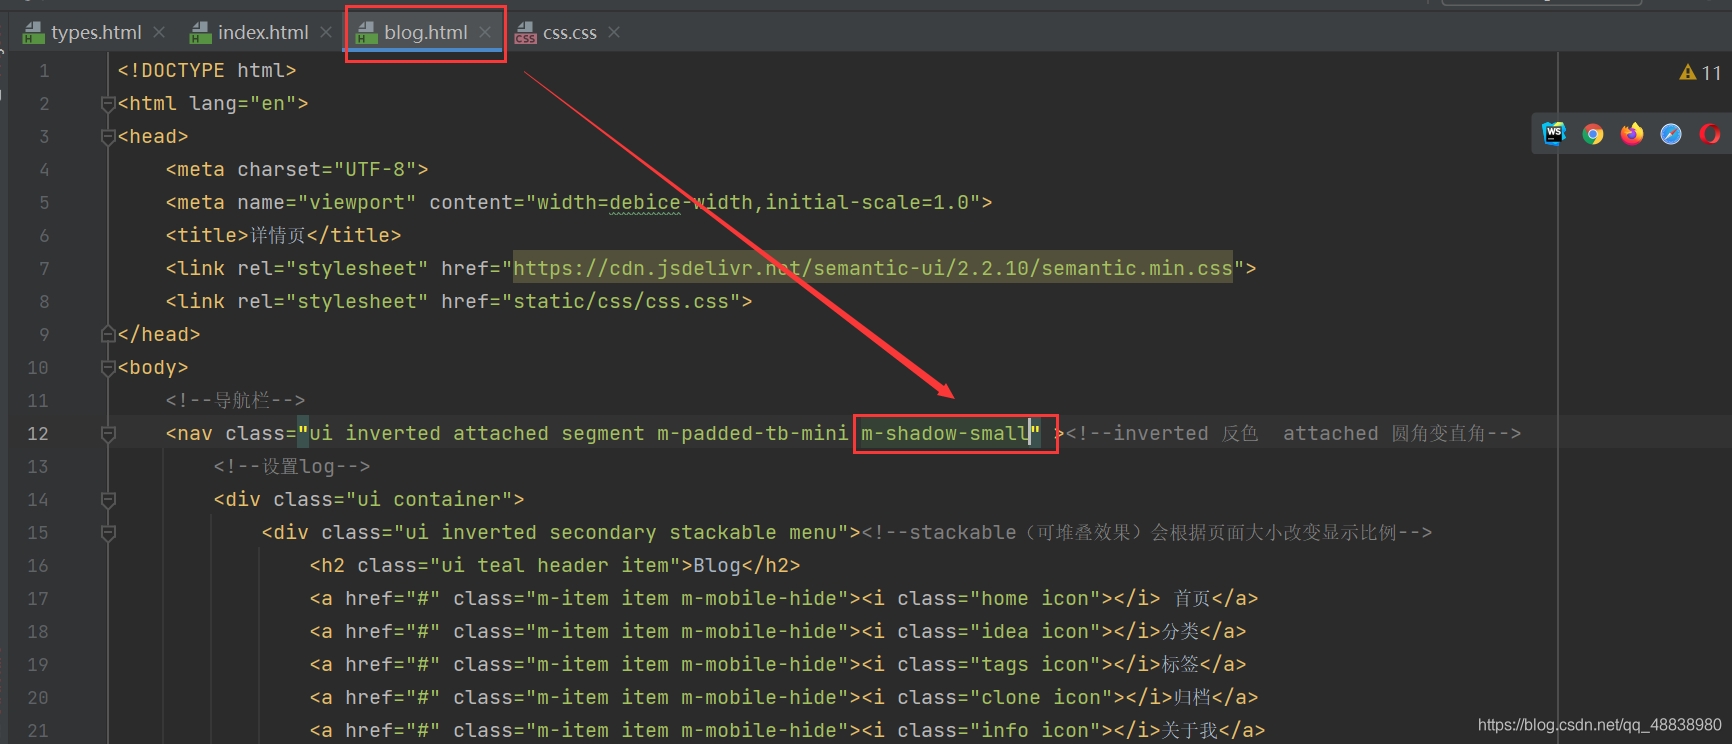Collapse the ui container div fold on line 14
This screenshot has width=1732, height=744.
pyautogui.click(x=108, y=499)
